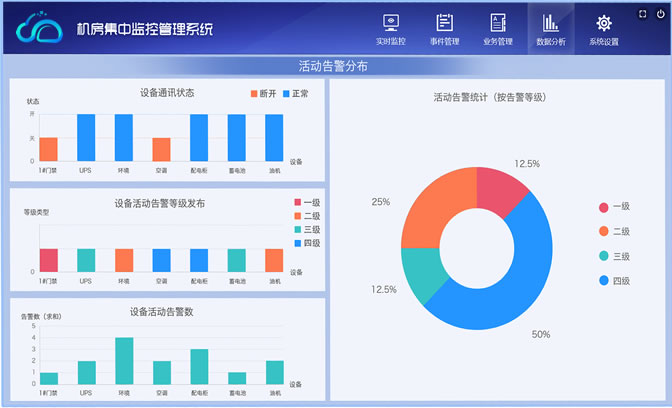Click UPS bar in 设备活动告警数 chart
672x408 pixels.
click(x=87, y=372)
